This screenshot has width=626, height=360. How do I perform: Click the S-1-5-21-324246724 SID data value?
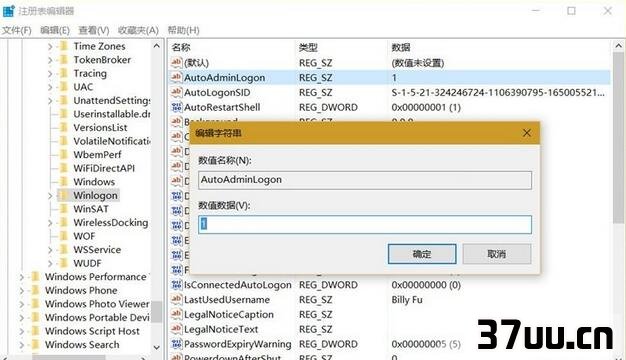pyautogui.click(x=498, y=93)
